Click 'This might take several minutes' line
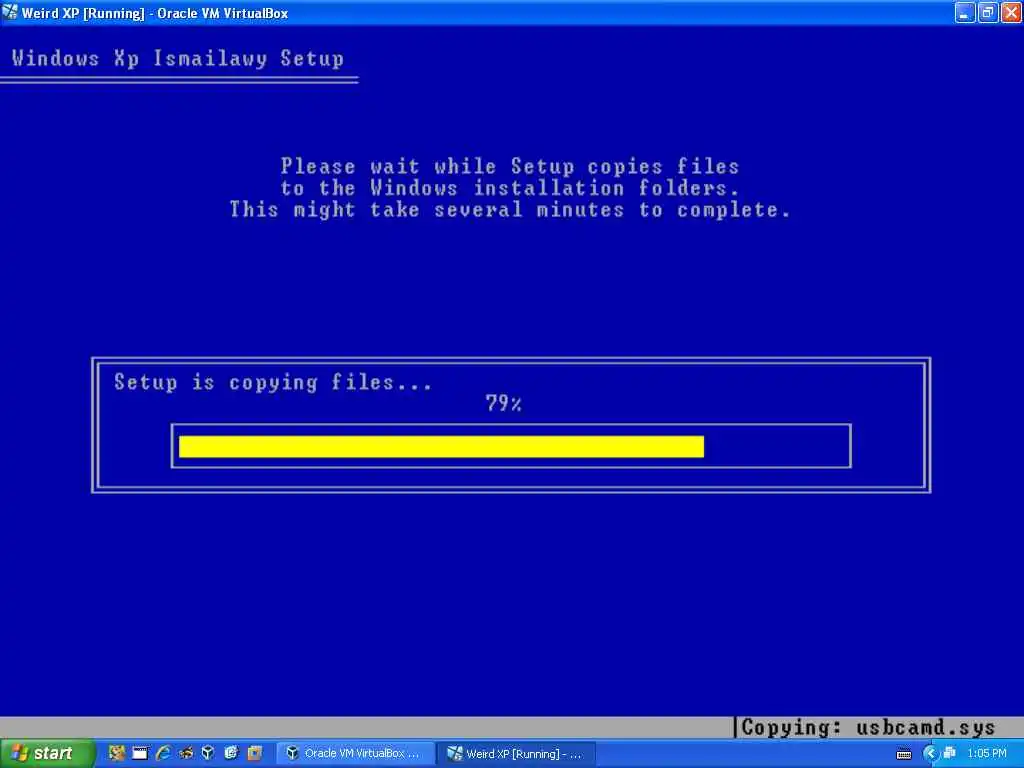The image size is (1024, 768). (x=510, y=210)
